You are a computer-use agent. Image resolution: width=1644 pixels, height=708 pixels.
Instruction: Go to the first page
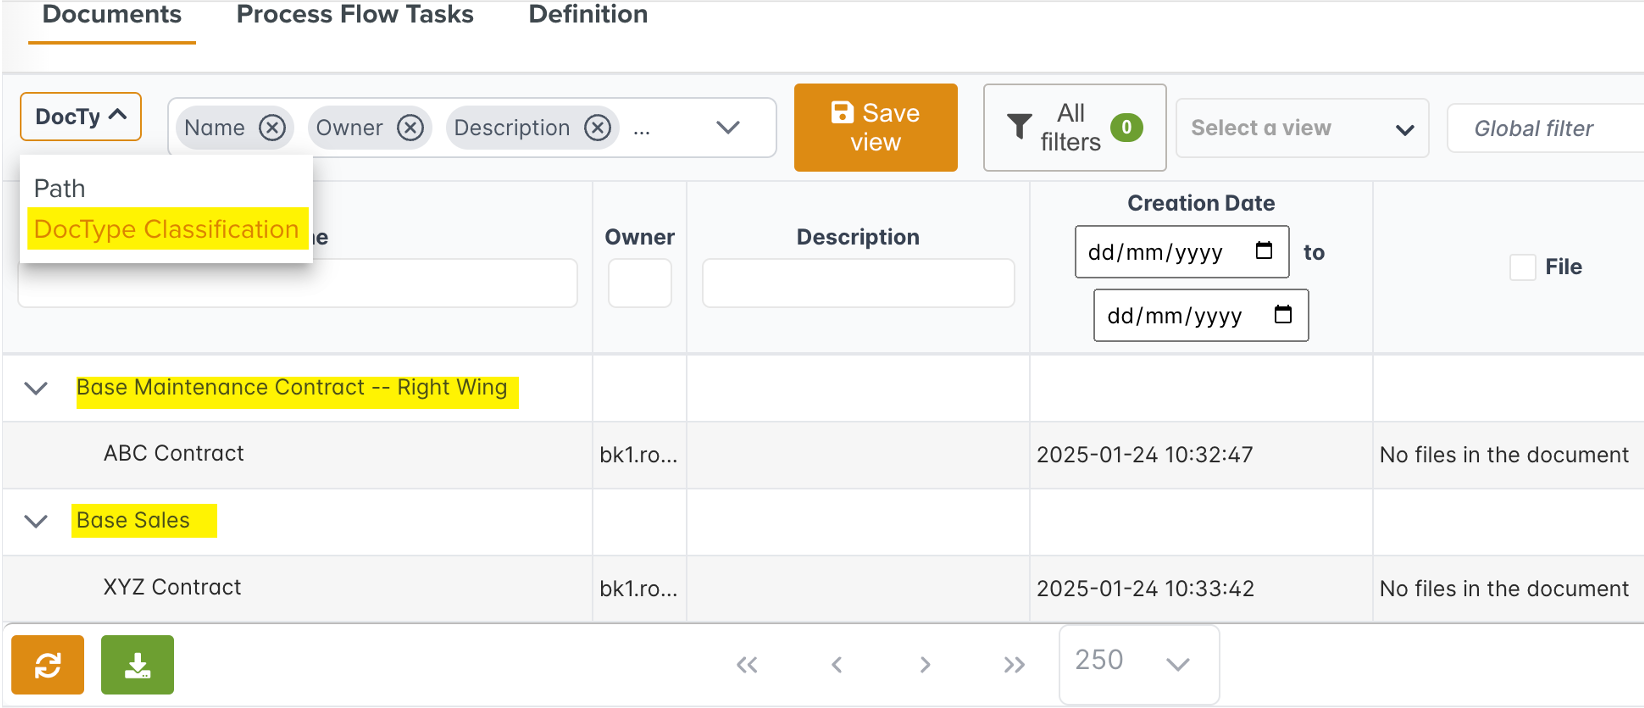[746, 665]
